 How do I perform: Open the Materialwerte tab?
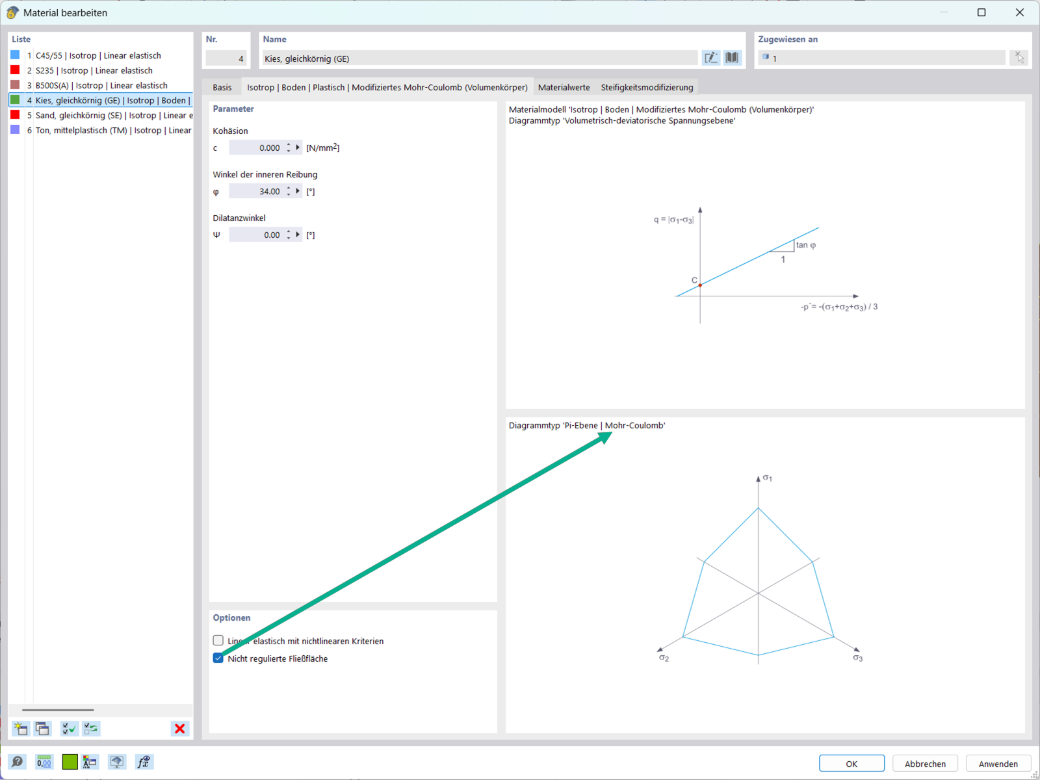(564, 87)
